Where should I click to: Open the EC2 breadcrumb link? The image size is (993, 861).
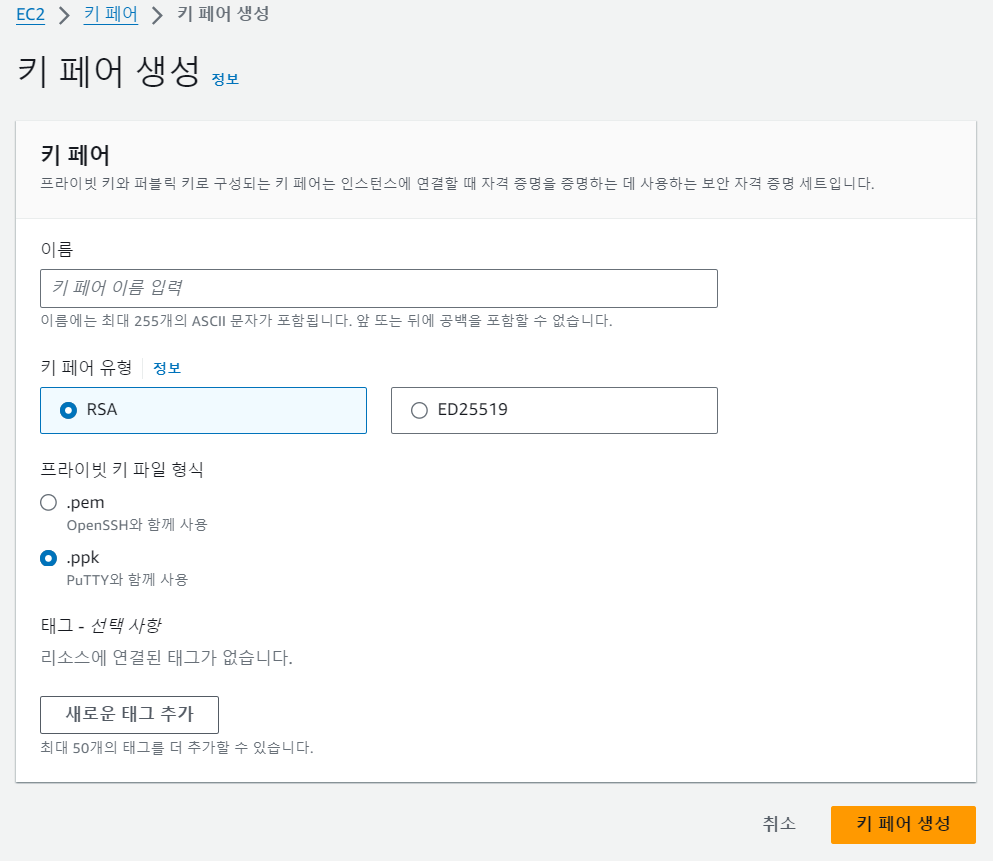(30, 14)
